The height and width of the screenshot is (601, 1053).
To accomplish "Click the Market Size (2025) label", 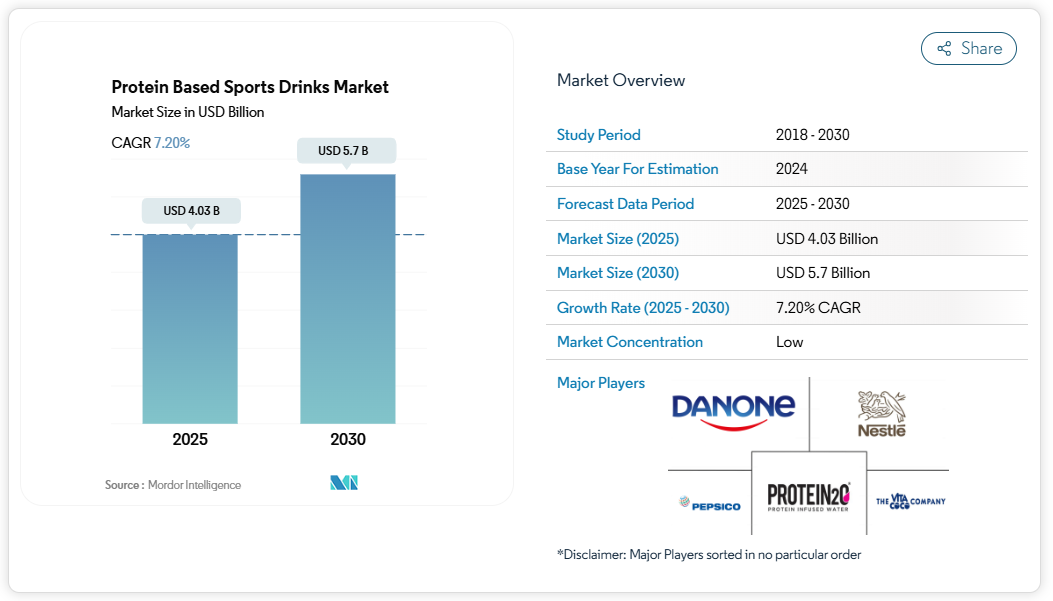I will point(617,239).
